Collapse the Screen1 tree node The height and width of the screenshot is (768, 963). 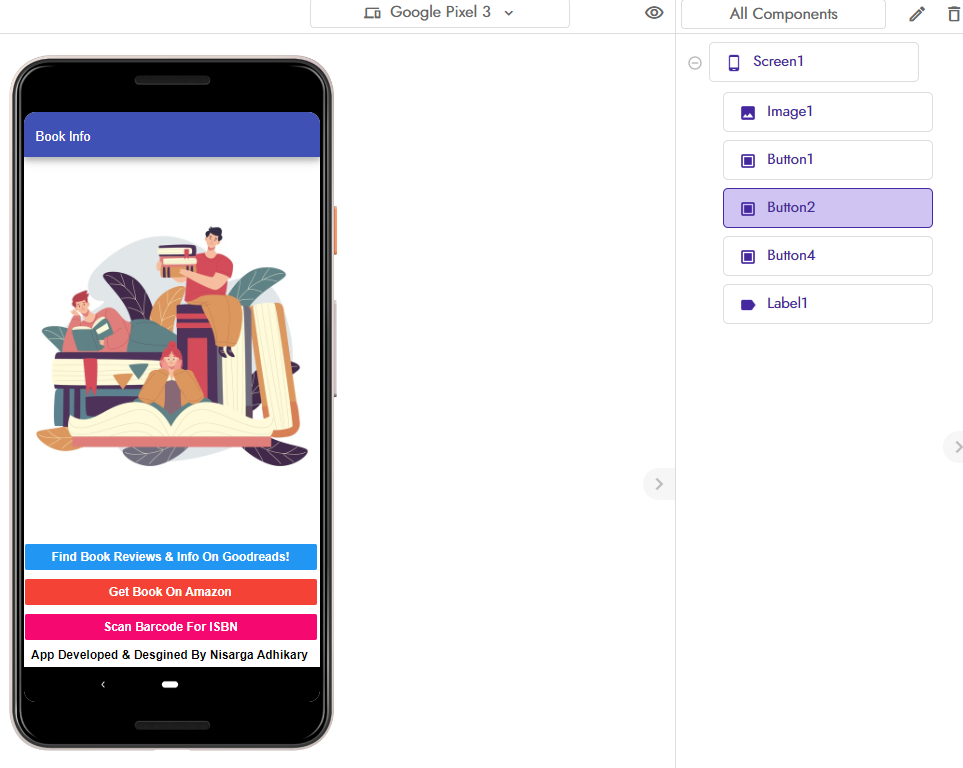click(695, 63)
